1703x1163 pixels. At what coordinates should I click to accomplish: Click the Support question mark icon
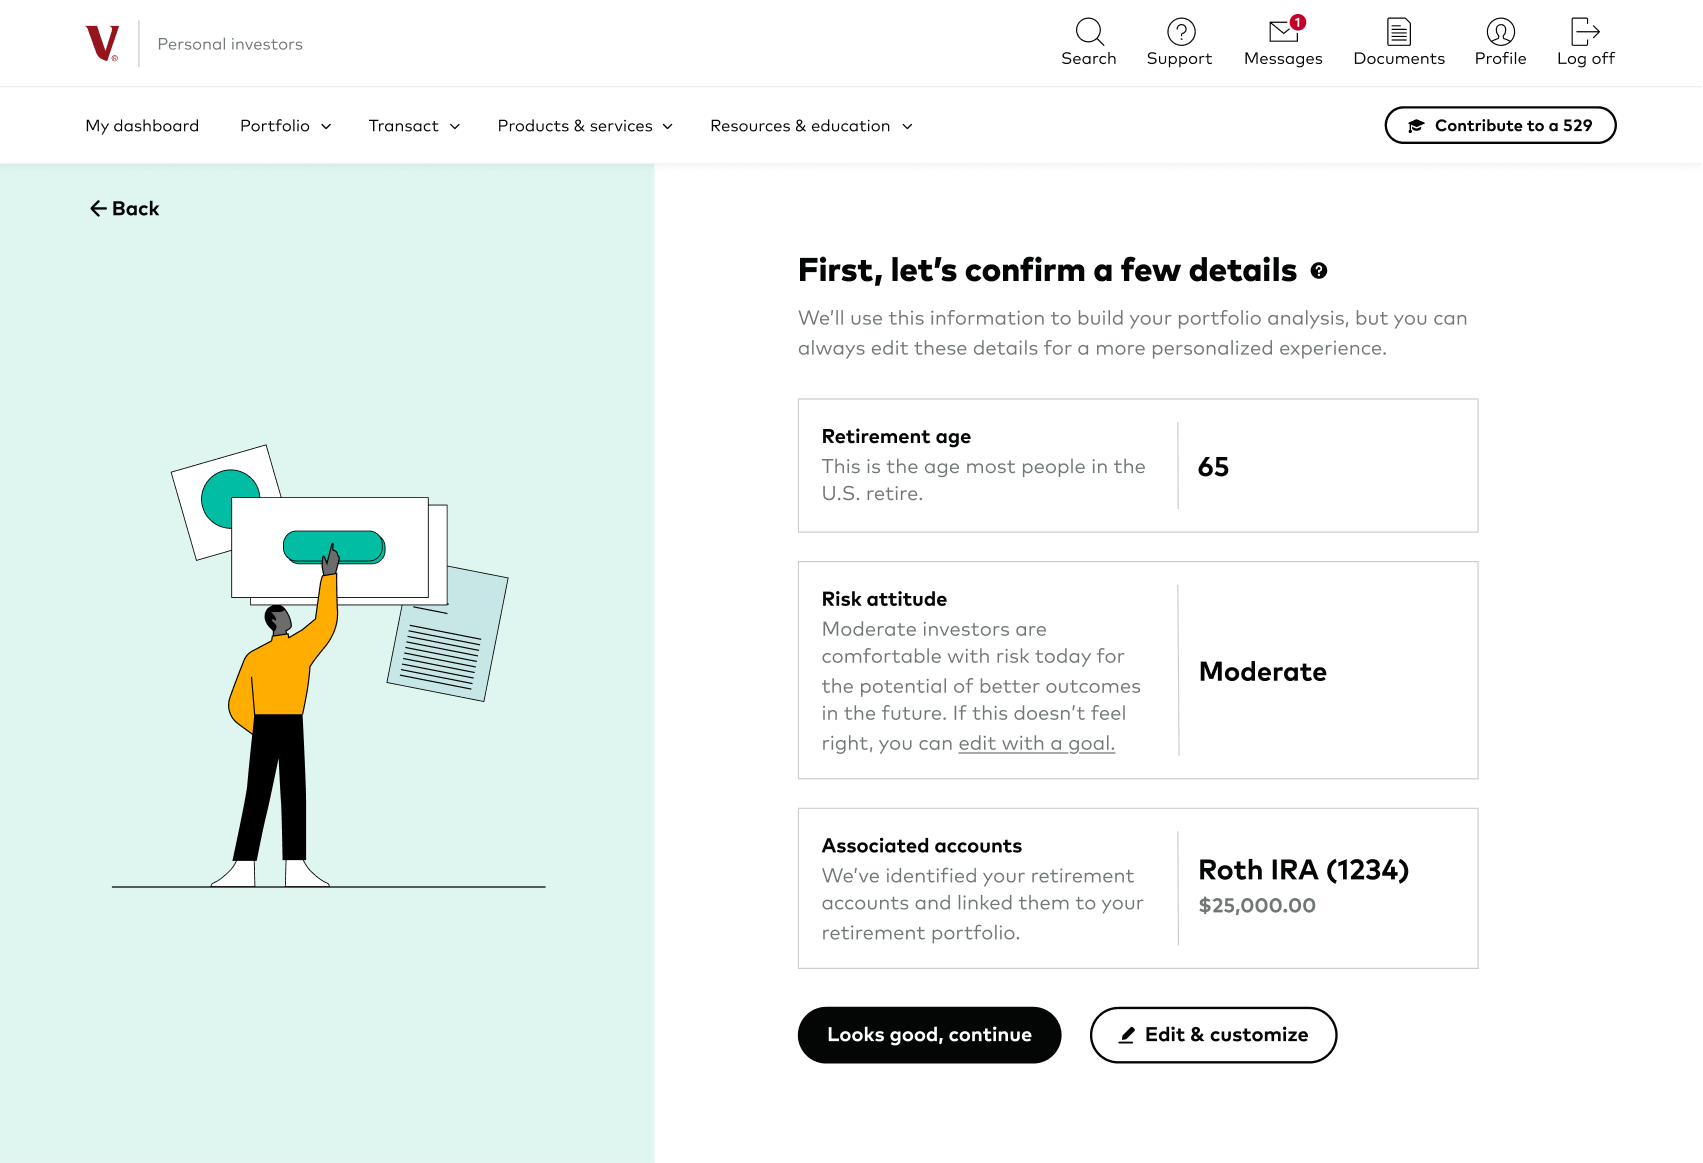1181,32
